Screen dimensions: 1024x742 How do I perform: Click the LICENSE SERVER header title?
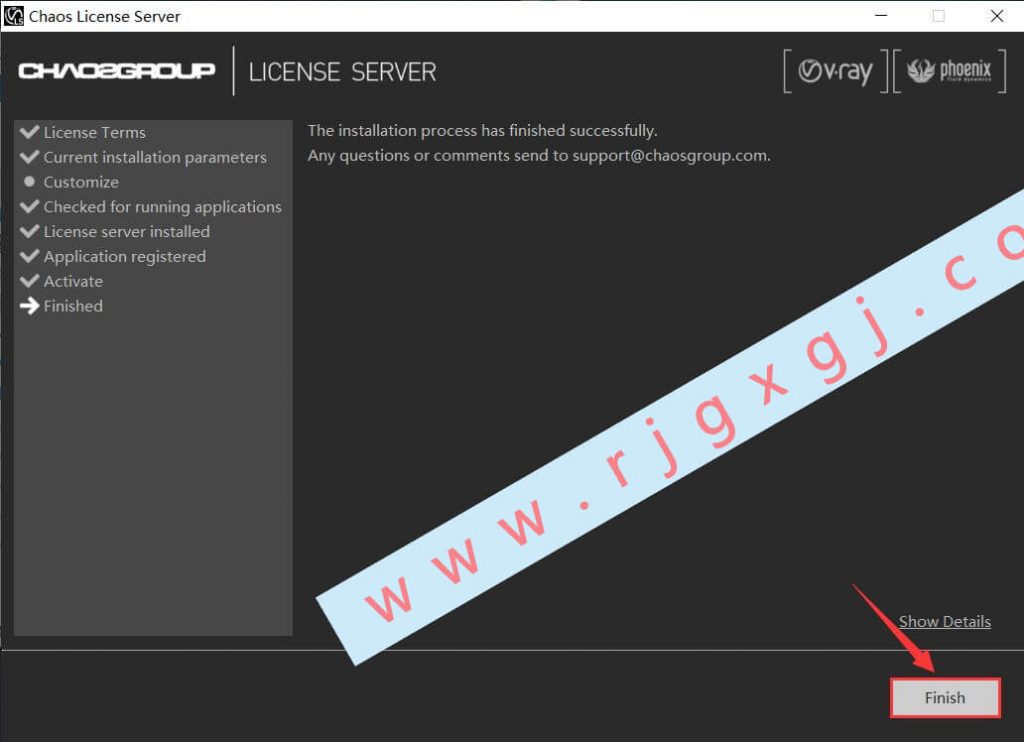click(342, 72)
